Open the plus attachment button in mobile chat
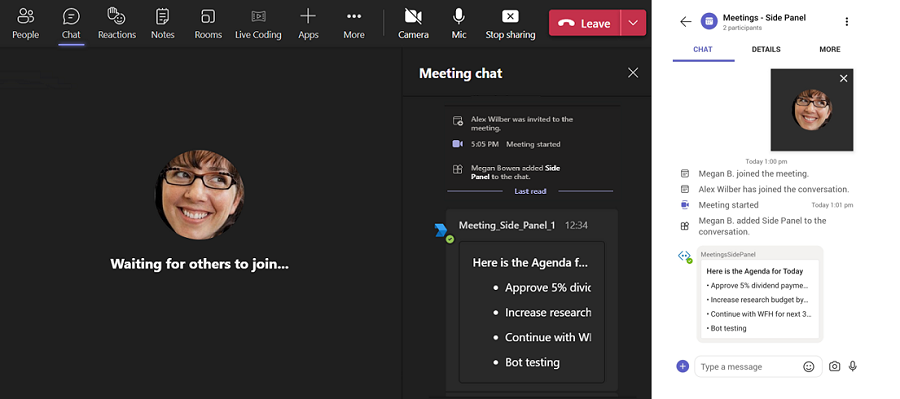This screenshot has height=399, width=900. pyautogui.click(x=682, y=366)
